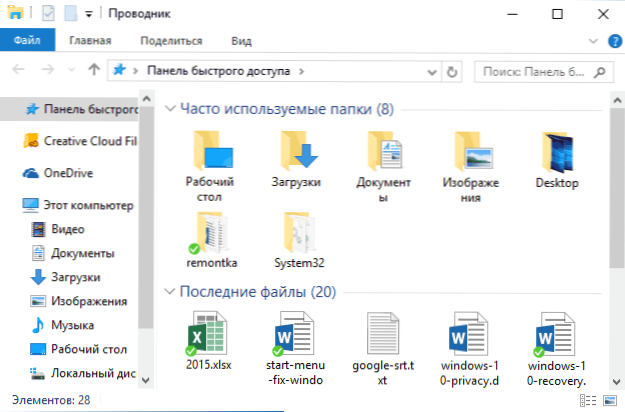Go up one folder level arrow

94,70
